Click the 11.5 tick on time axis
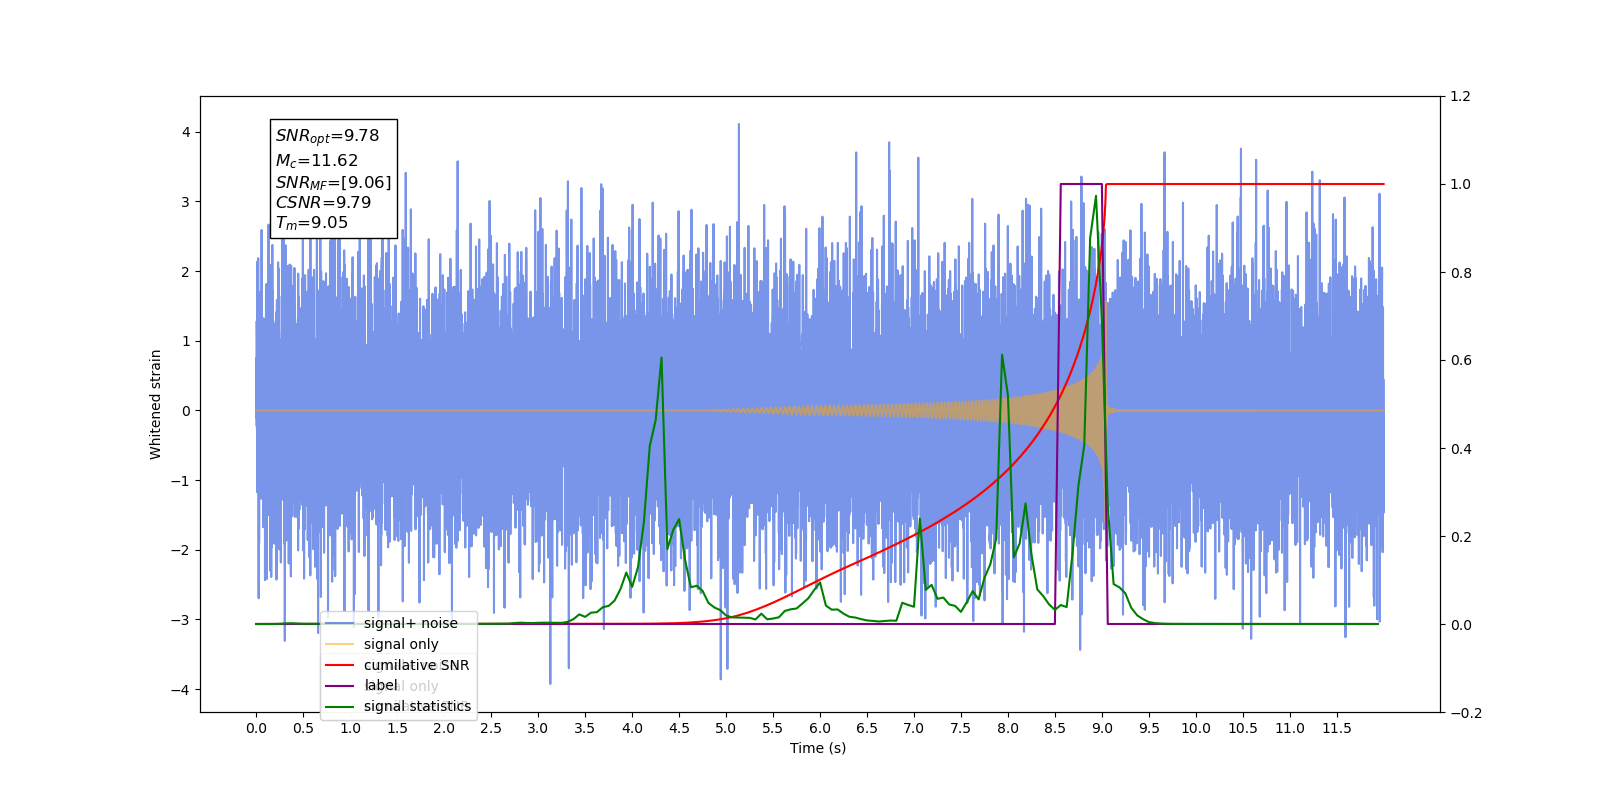The height and width of the screenshot is (800, 1600). [1337, 728]
